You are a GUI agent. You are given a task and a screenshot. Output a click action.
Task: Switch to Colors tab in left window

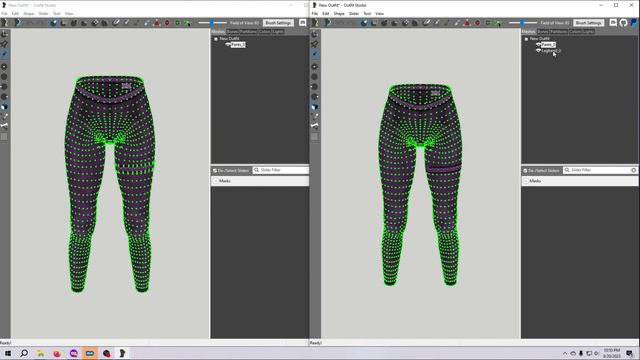(x=264, y=31)
